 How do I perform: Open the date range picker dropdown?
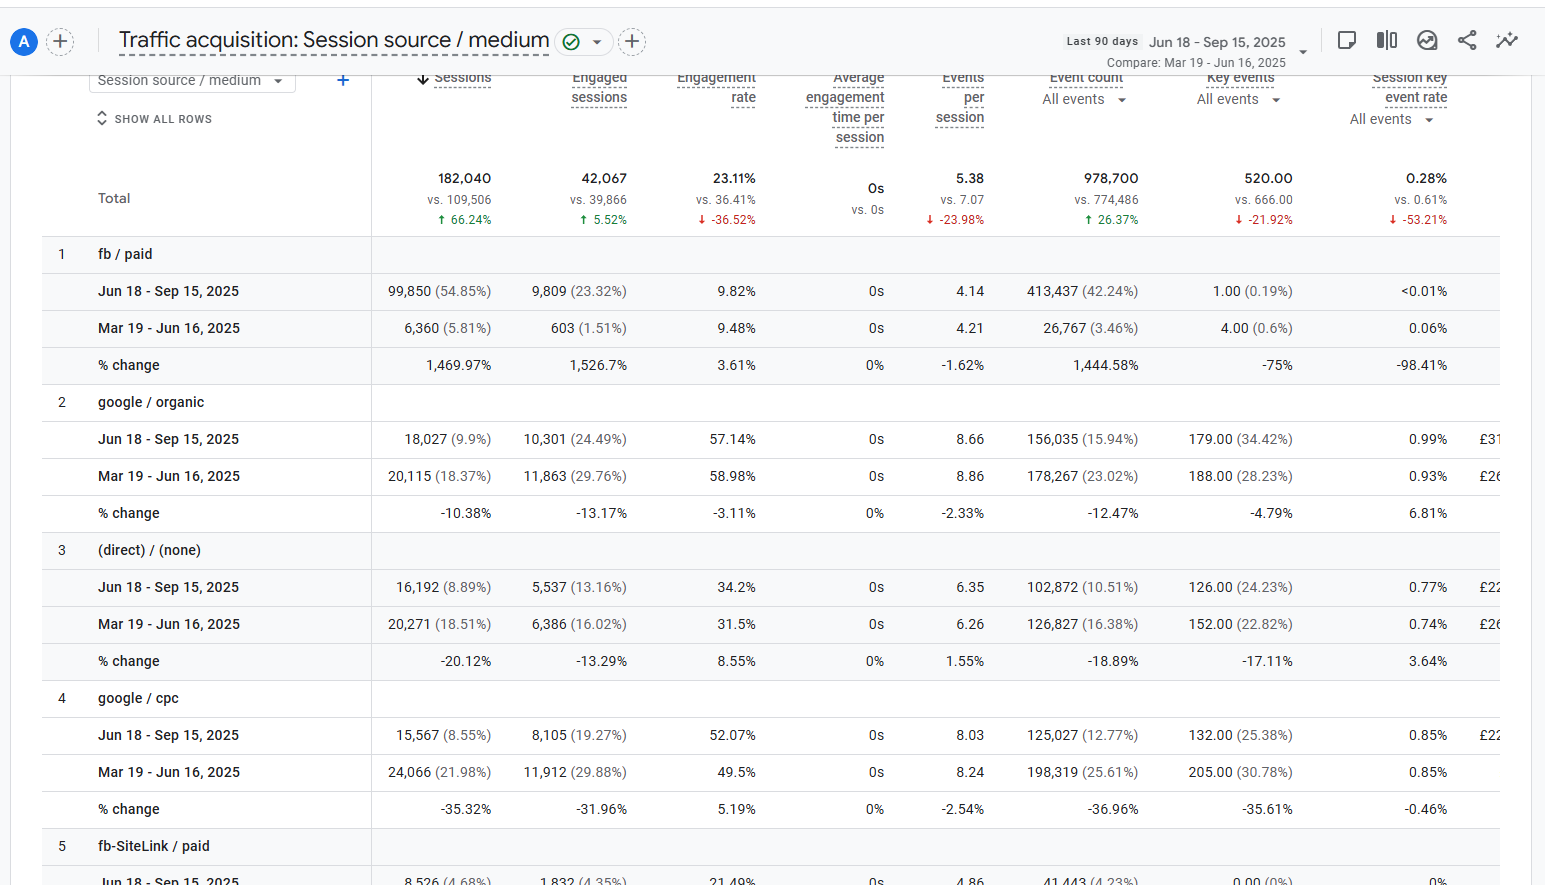point(1303,52)
